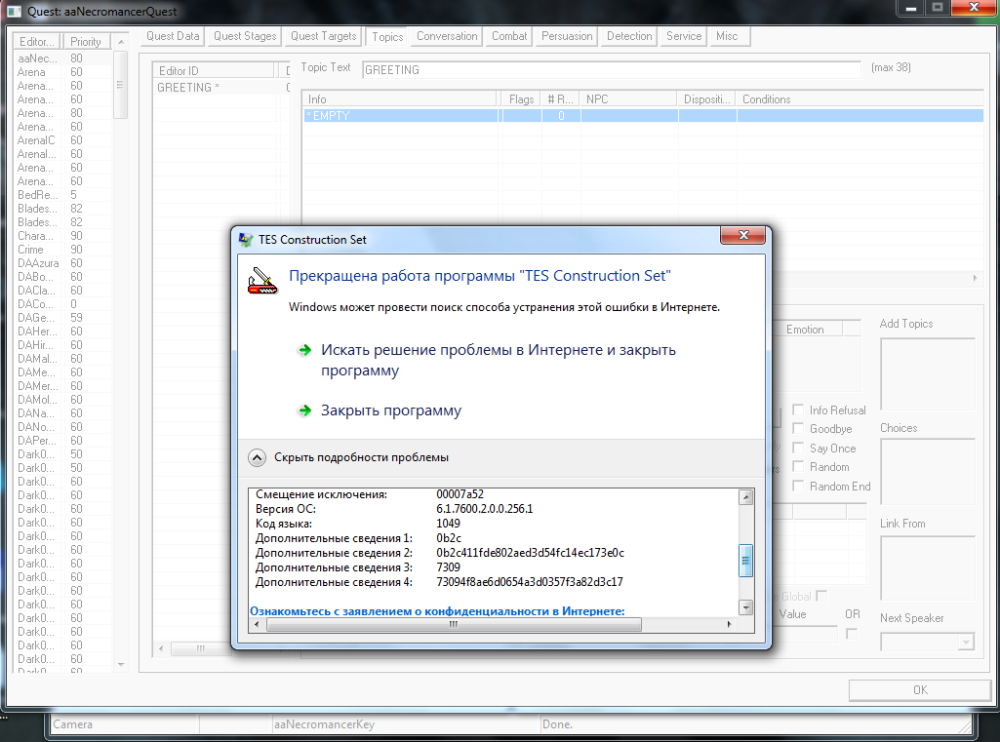The image size is (1000, 742).
Task: Click details horizontal scrollbar thumb
Action: 453,625
